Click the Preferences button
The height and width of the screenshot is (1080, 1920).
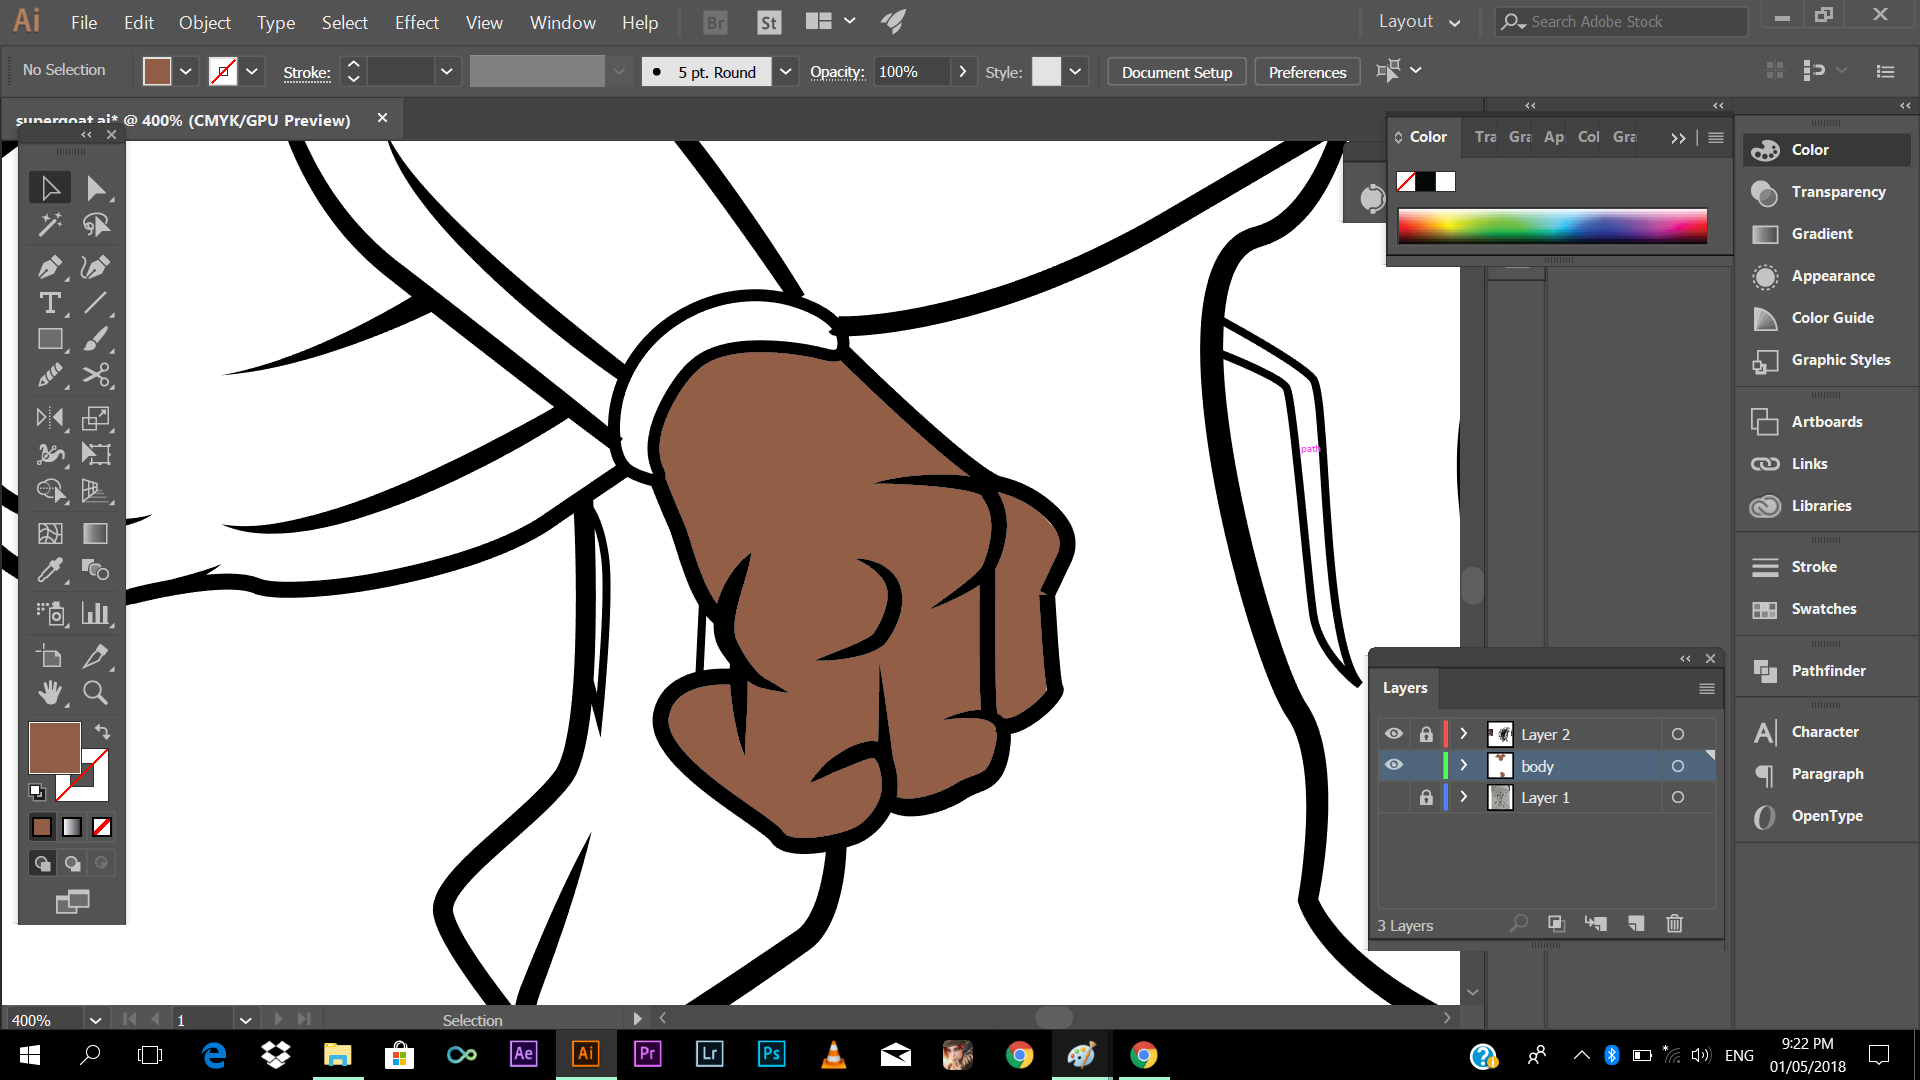coord(1307,72)
